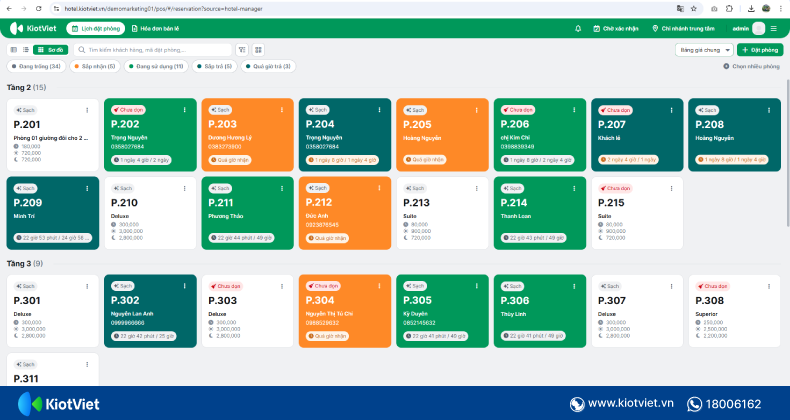Open the browser extensions puzzle icon
Viewport: 790px width, 420px height.
pyautogui.click(x=729, y=9)
